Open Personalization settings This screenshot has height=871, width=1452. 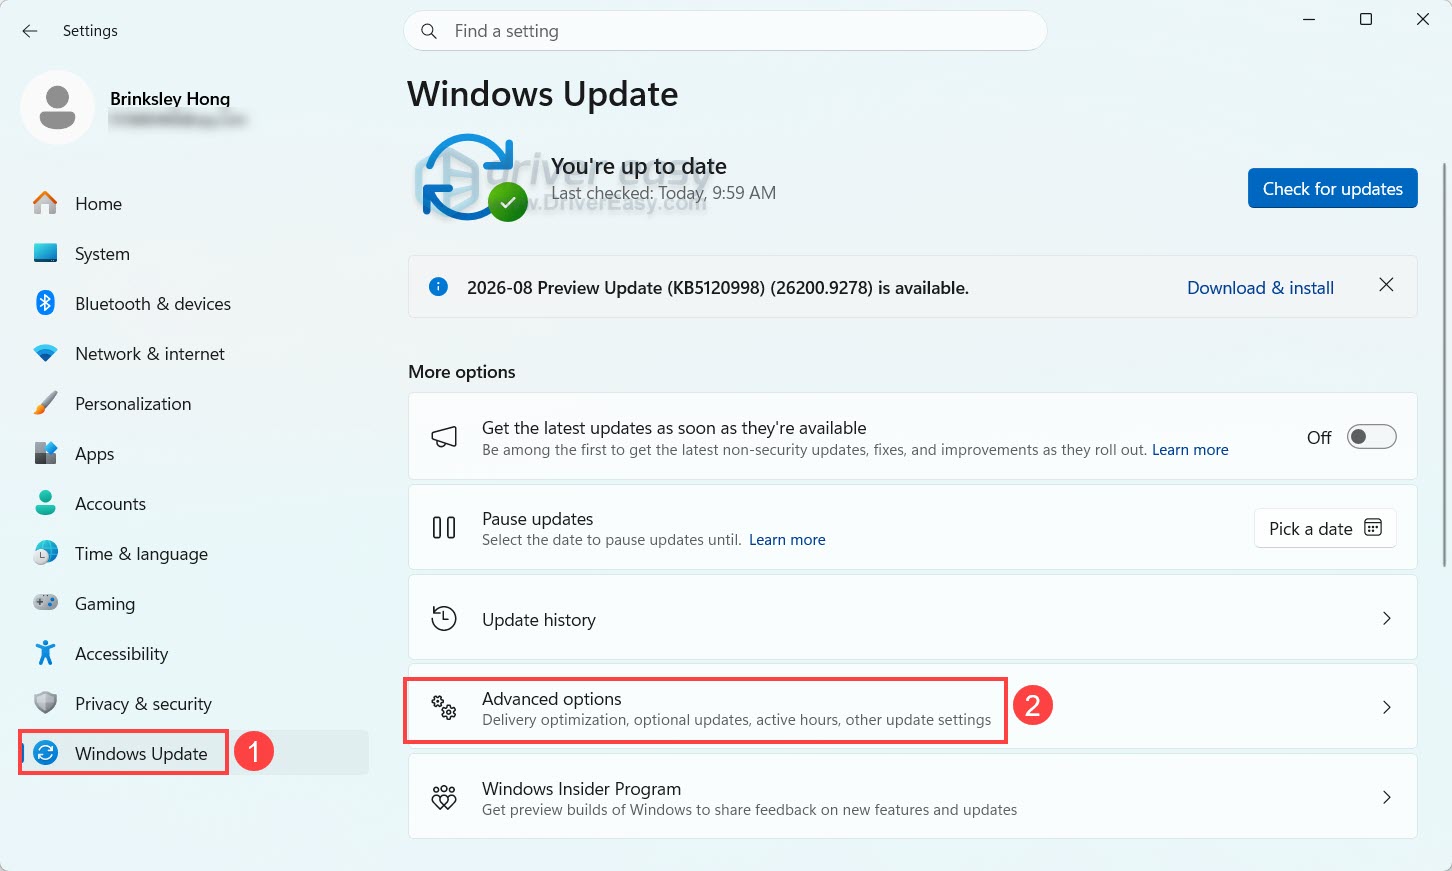pos(194,403)
